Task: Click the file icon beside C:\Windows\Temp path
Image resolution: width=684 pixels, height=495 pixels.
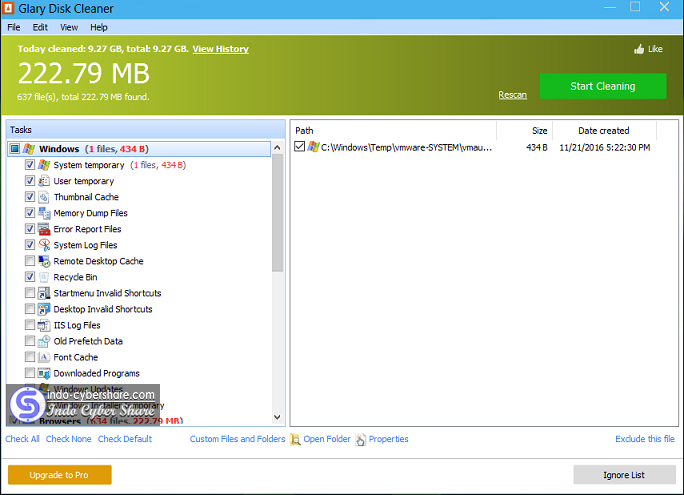Action: (313, 147)
